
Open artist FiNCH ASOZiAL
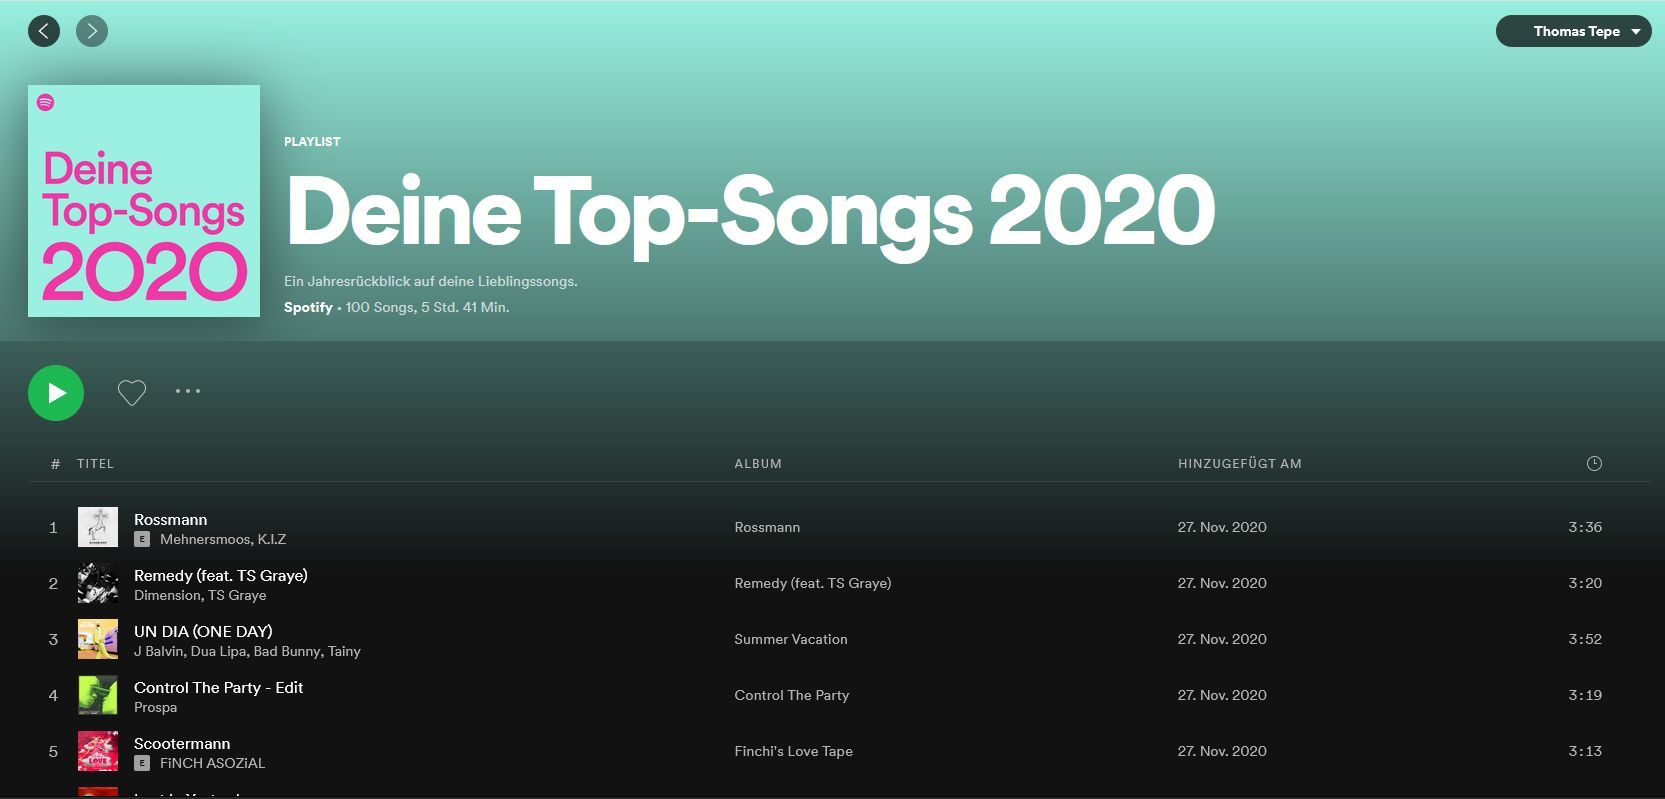[212, 763]
